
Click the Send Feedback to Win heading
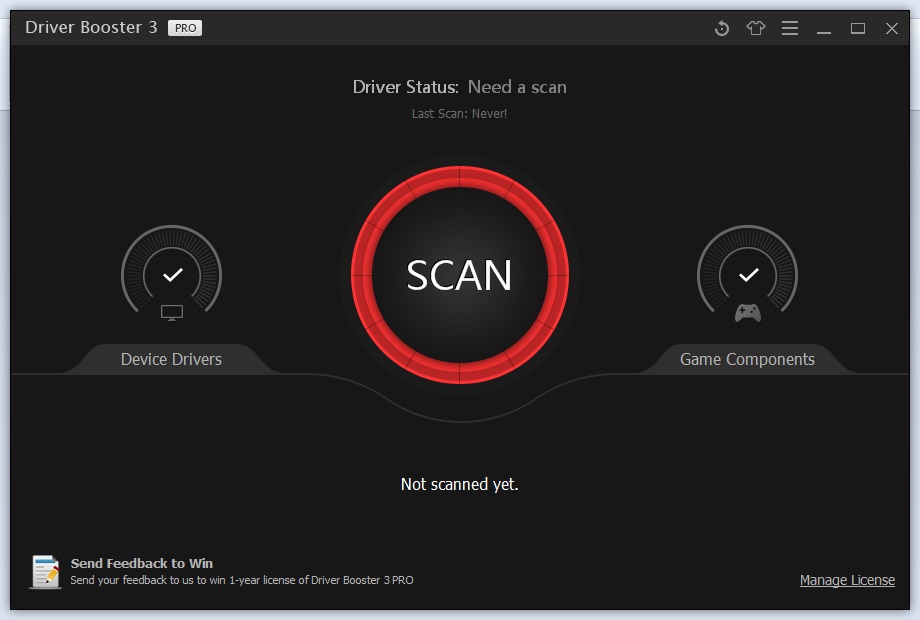[x=141, y=563]
